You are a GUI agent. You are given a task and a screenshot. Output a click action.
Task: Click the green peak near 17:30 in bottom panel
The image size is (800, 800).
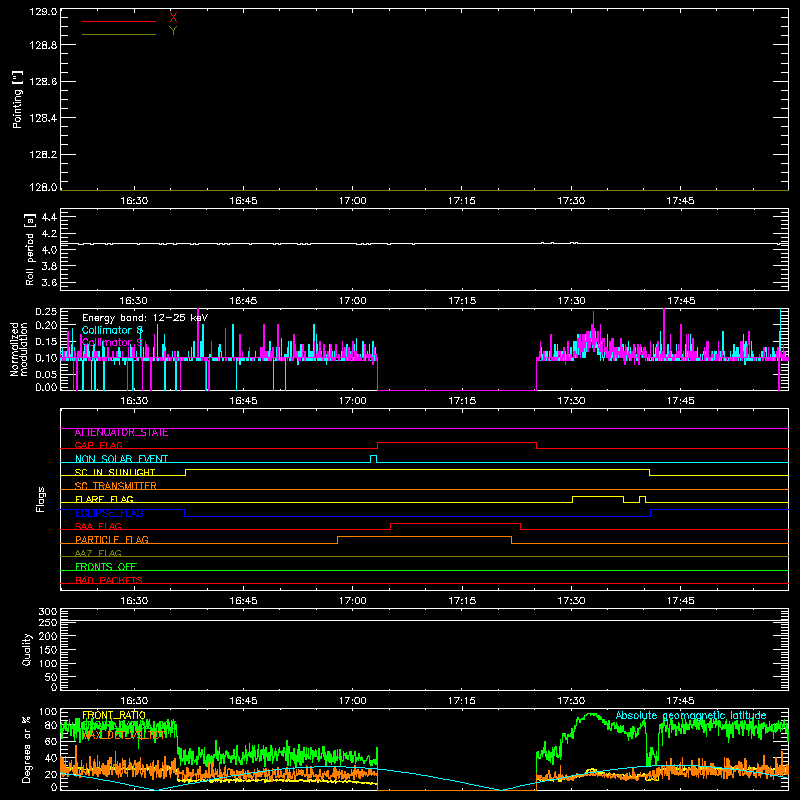click(591, 714)
